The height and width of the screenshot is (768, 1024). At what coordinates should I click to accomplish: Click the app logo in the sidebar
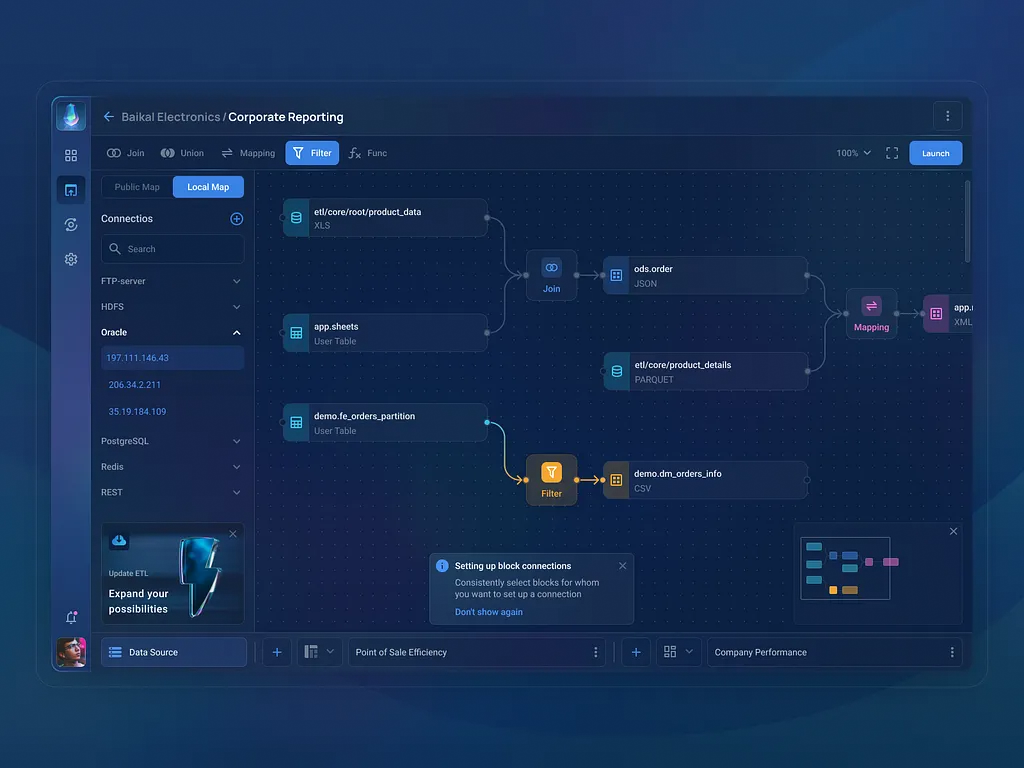point(71,116)
